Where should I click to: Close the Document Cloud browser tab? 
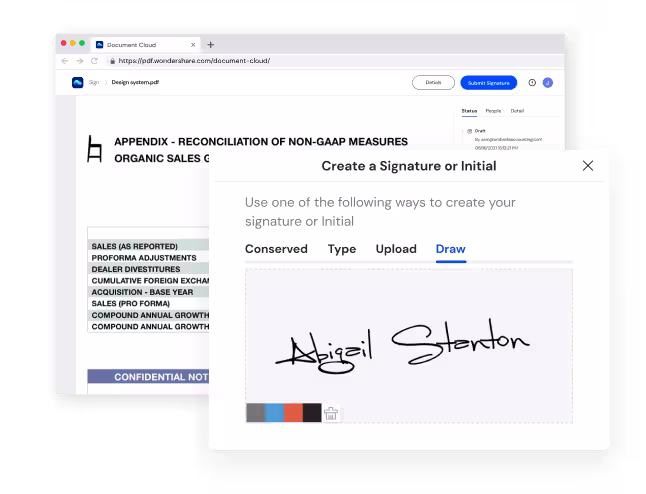[193, 44]
